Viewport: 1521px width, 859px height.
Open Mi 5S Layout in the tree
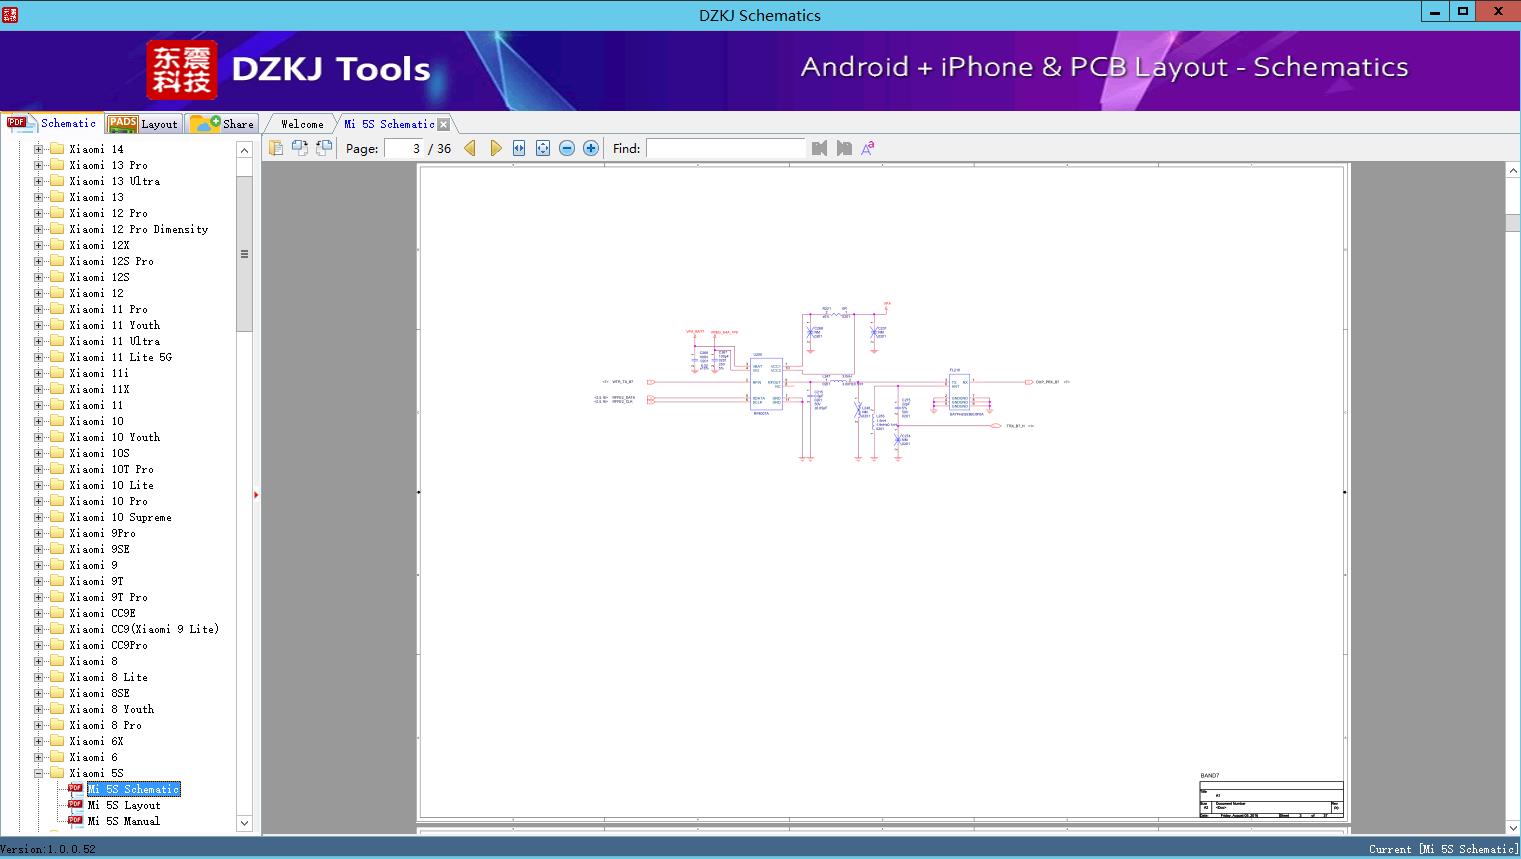click(124, 805)
